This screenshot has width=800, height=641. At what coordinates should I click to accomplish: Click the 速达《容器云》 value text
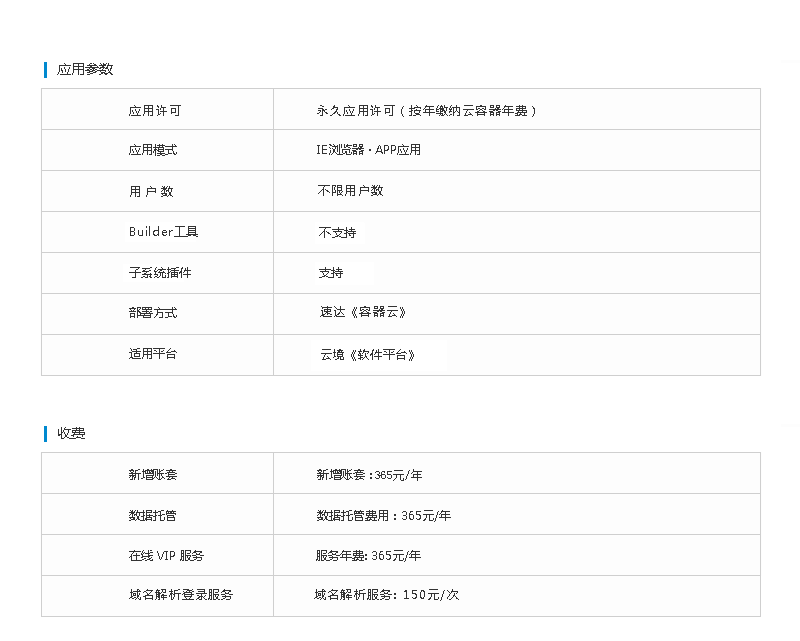click(x=363, y=313)
